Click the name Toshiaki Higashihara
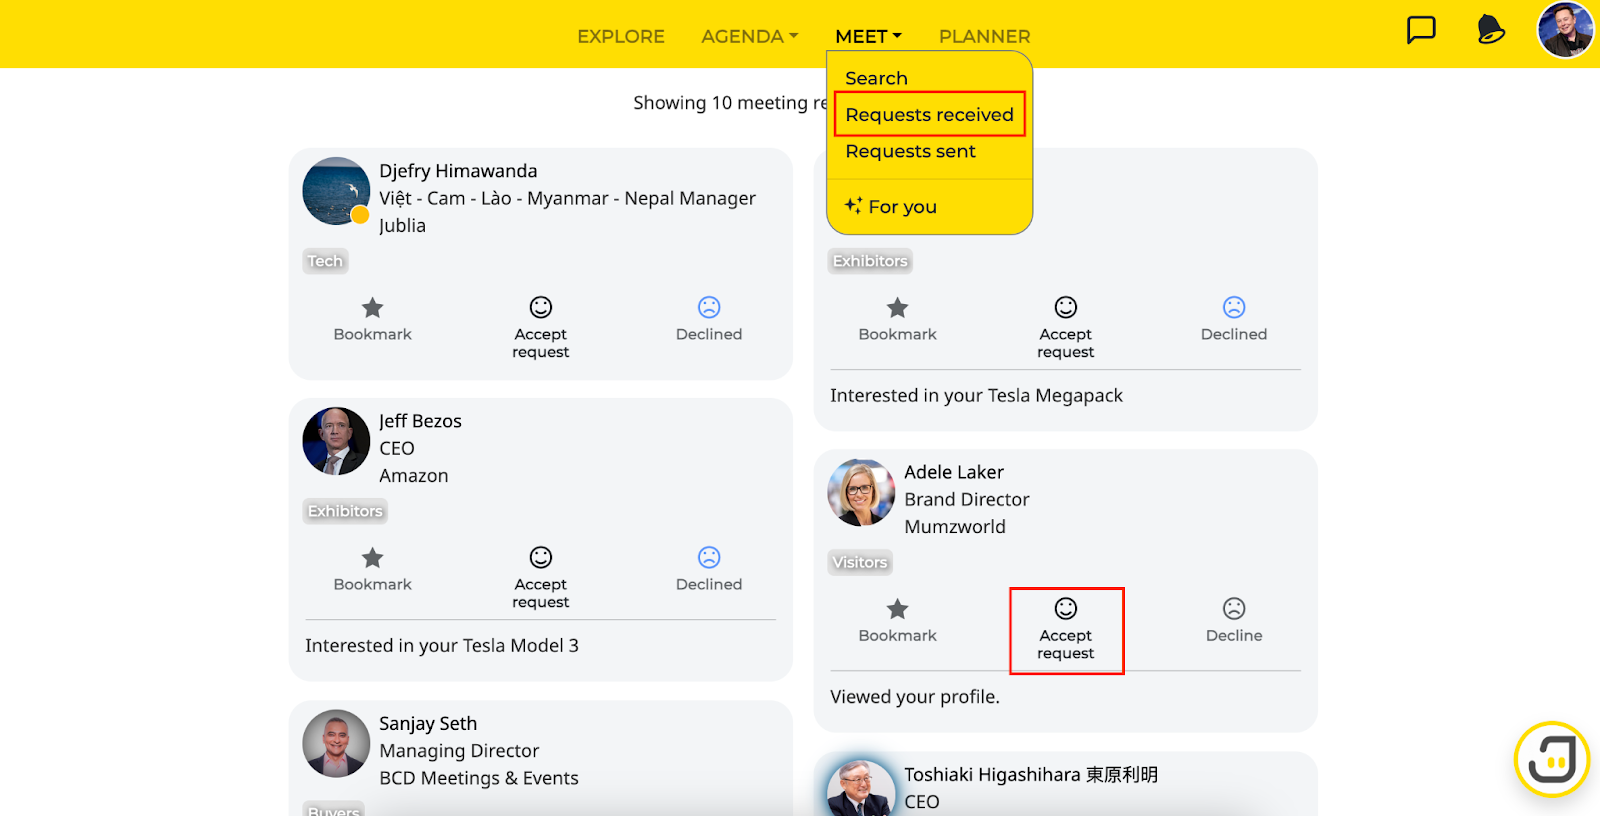 (x=1031, y=774)
